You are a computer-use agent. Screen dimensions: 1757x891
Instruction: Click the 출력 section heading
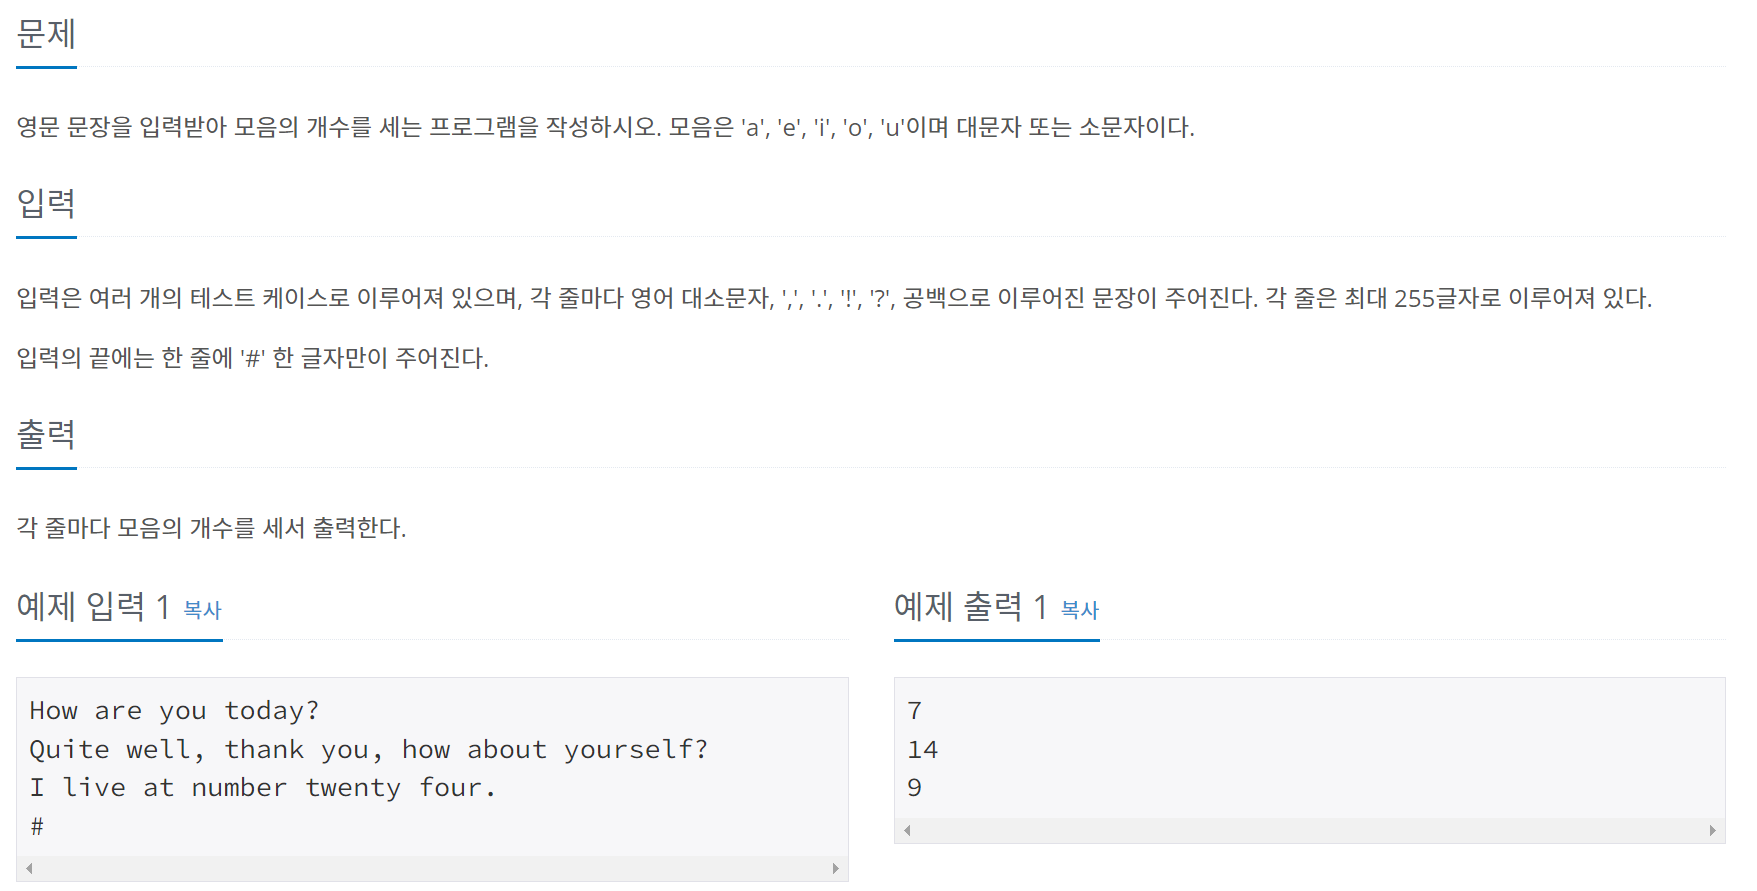[x=46, y=434]
